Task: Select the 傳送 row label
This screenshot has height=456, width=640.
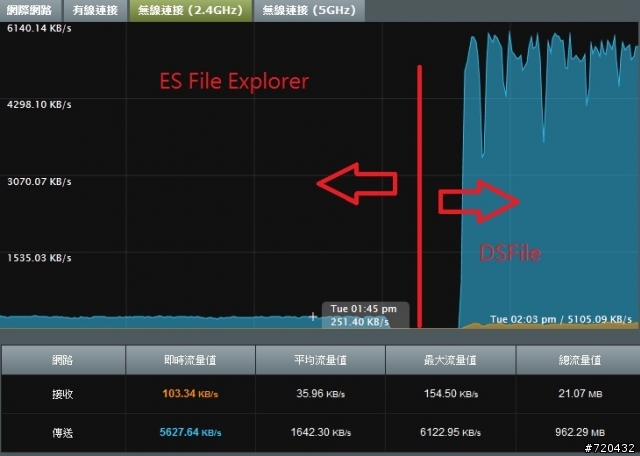Action: [63, 433]
